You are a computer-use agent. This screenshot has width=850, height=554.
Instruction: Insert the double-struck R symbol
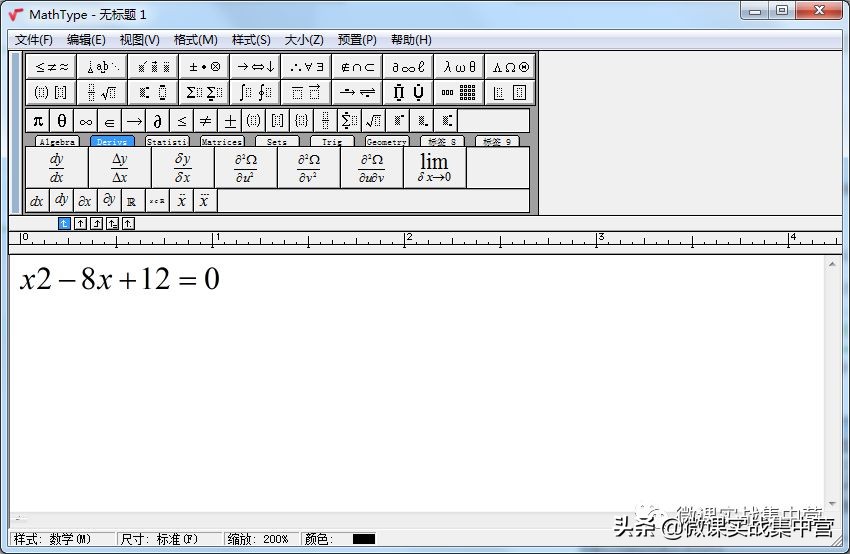pos(131,201)
